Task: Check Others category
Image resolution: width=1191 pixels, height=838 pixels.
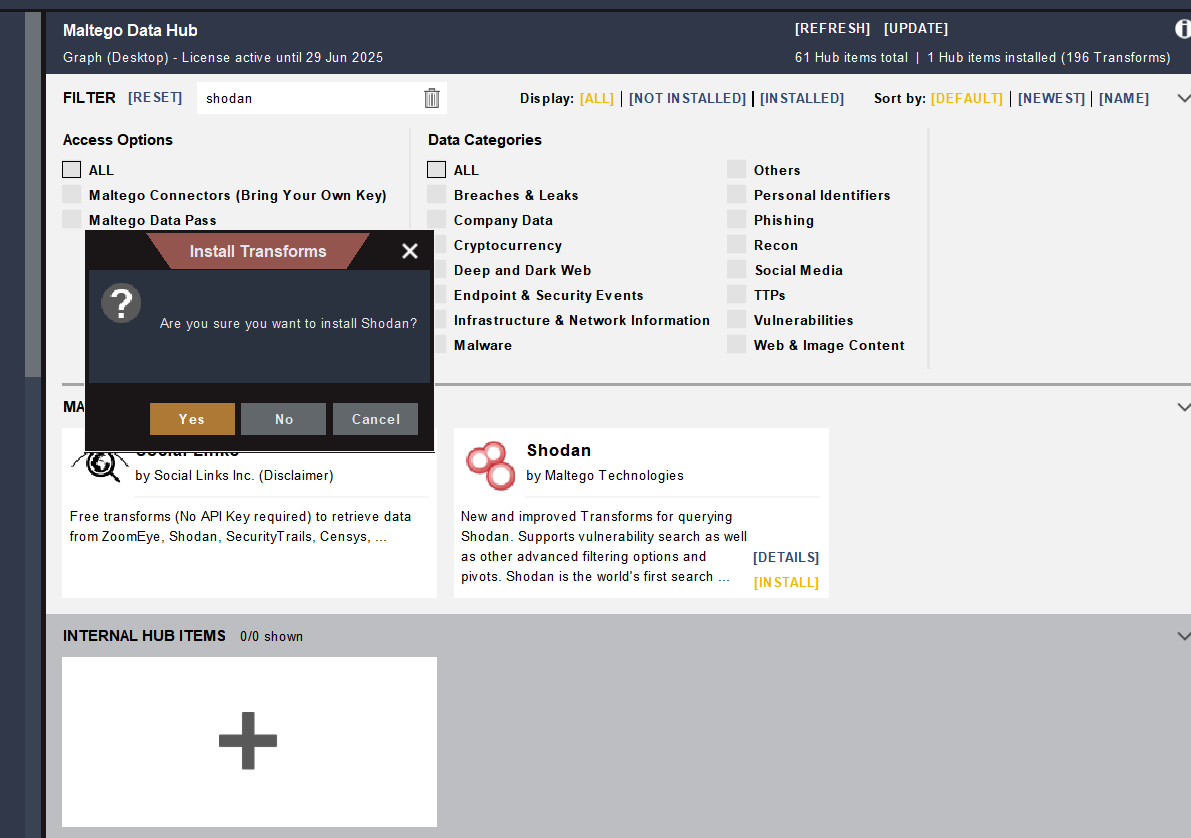Action: point(736,169)
